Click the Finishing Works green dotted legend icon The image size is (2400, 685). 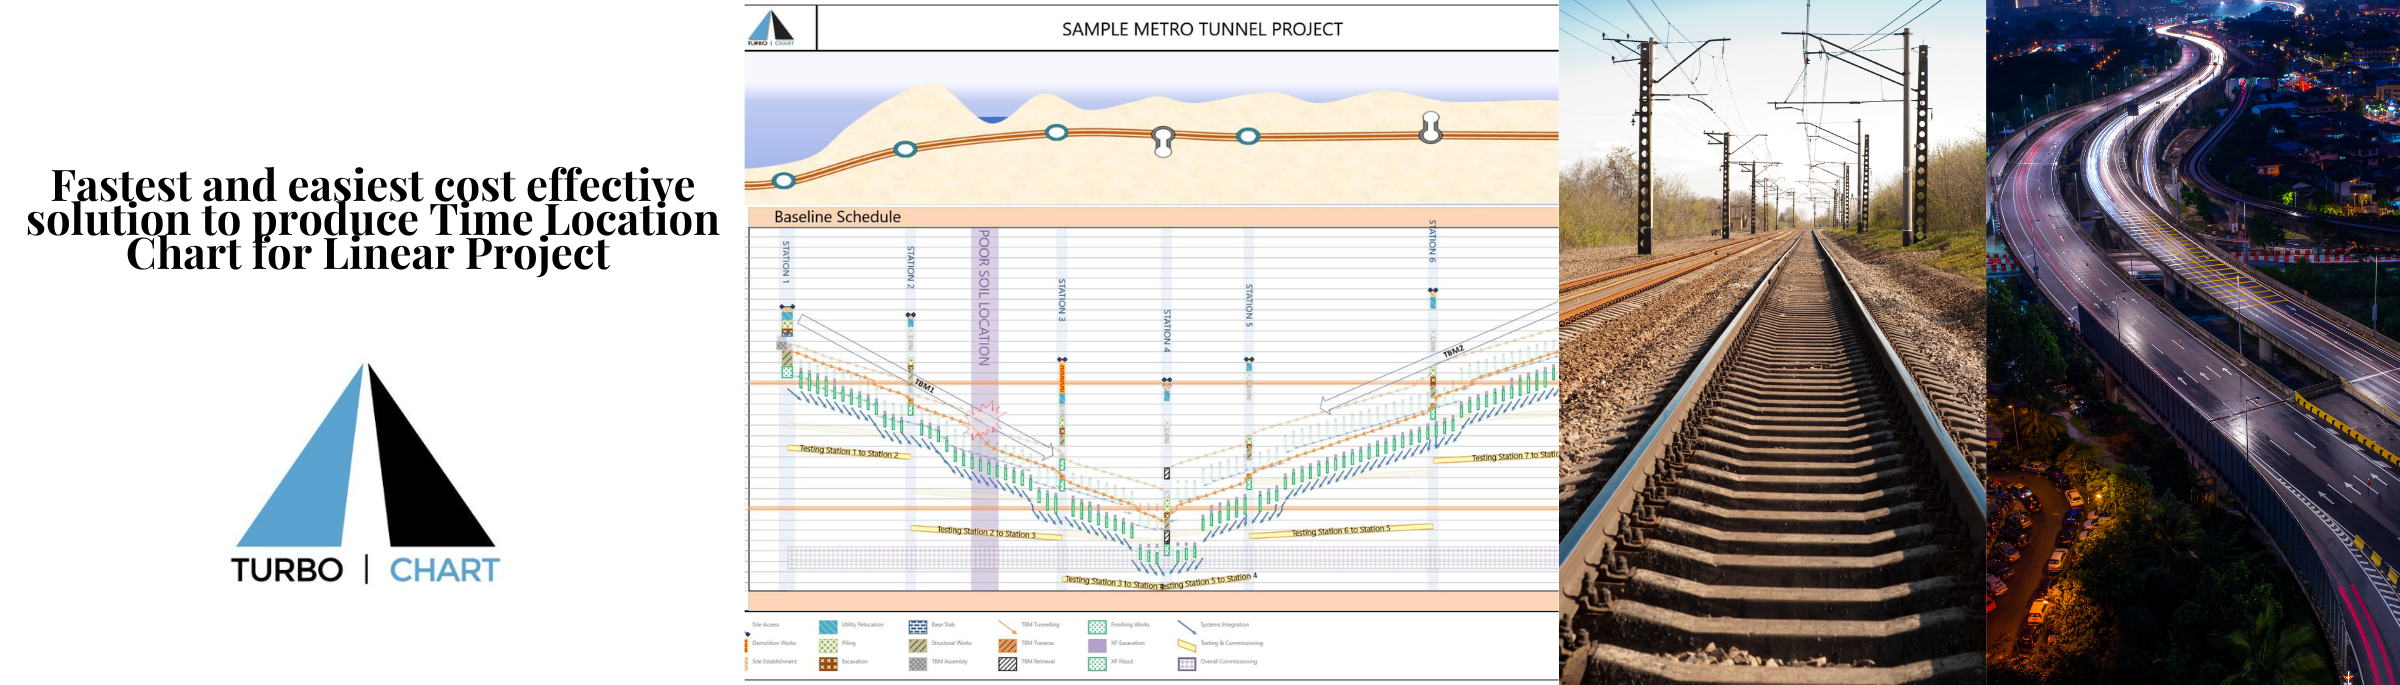[x=1097, y=627]
